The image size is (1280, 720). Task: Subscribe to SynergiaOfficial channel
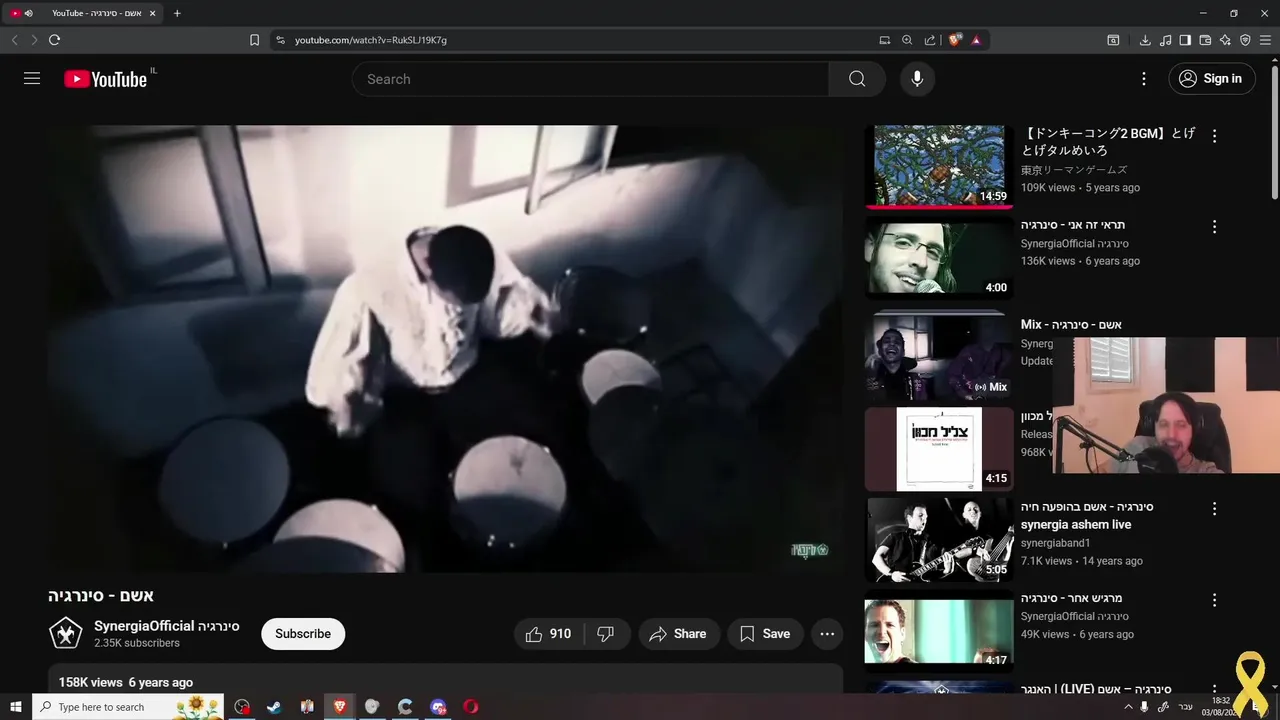[303, 634]
